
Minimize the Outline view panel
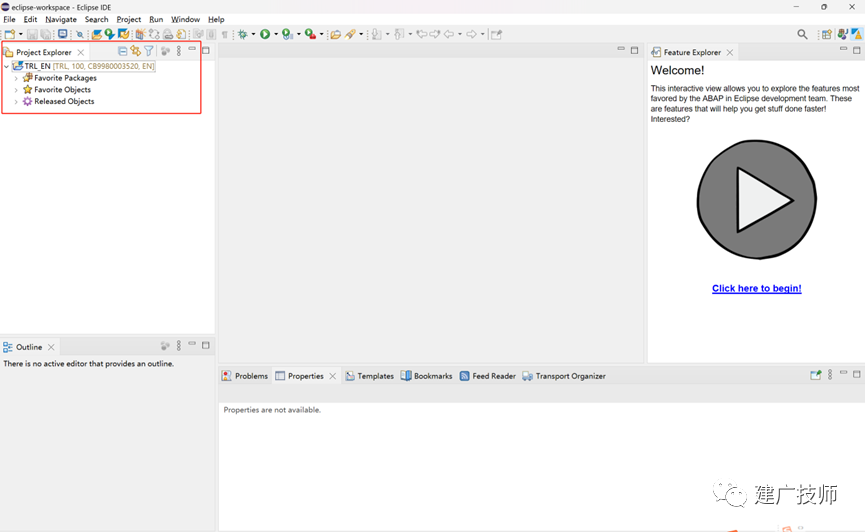point(192,344)
